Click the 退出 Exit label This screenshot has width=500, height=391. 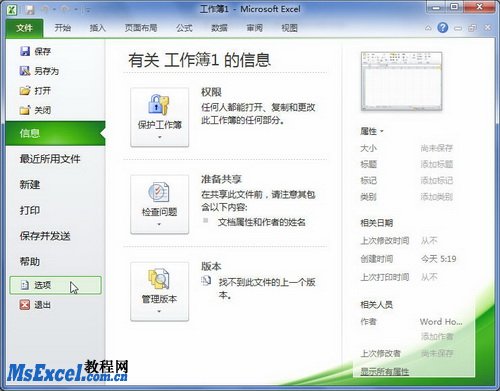point(43,305)
